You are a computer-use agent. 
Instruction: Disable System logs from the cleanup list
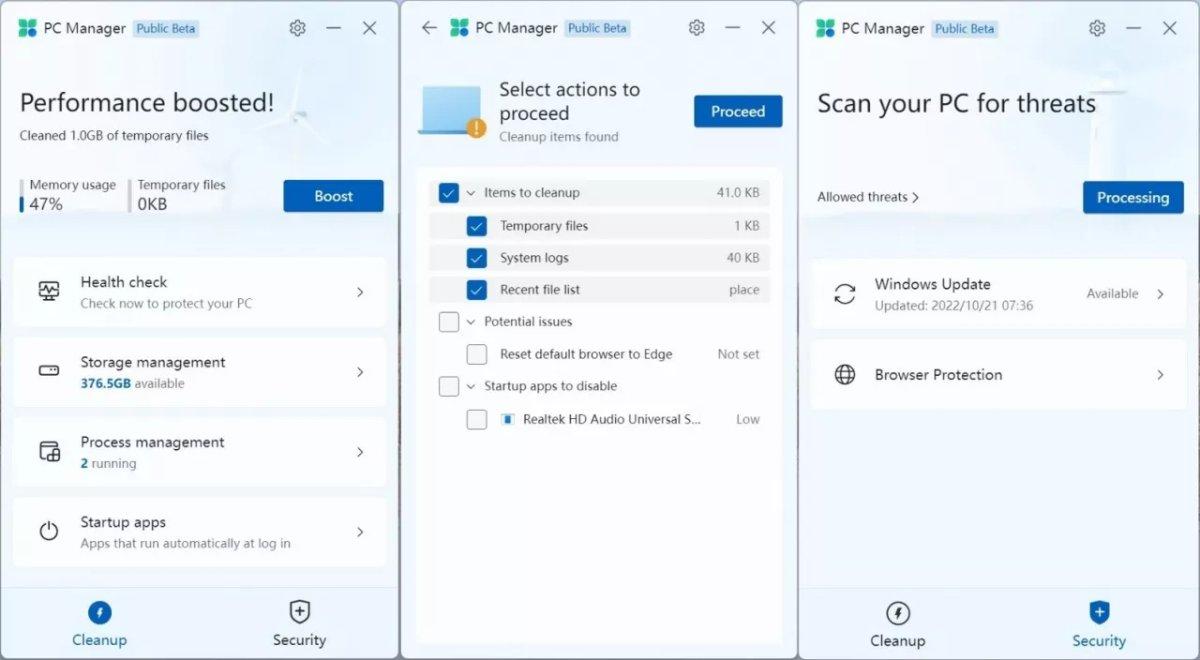click(x=475, y=257)
